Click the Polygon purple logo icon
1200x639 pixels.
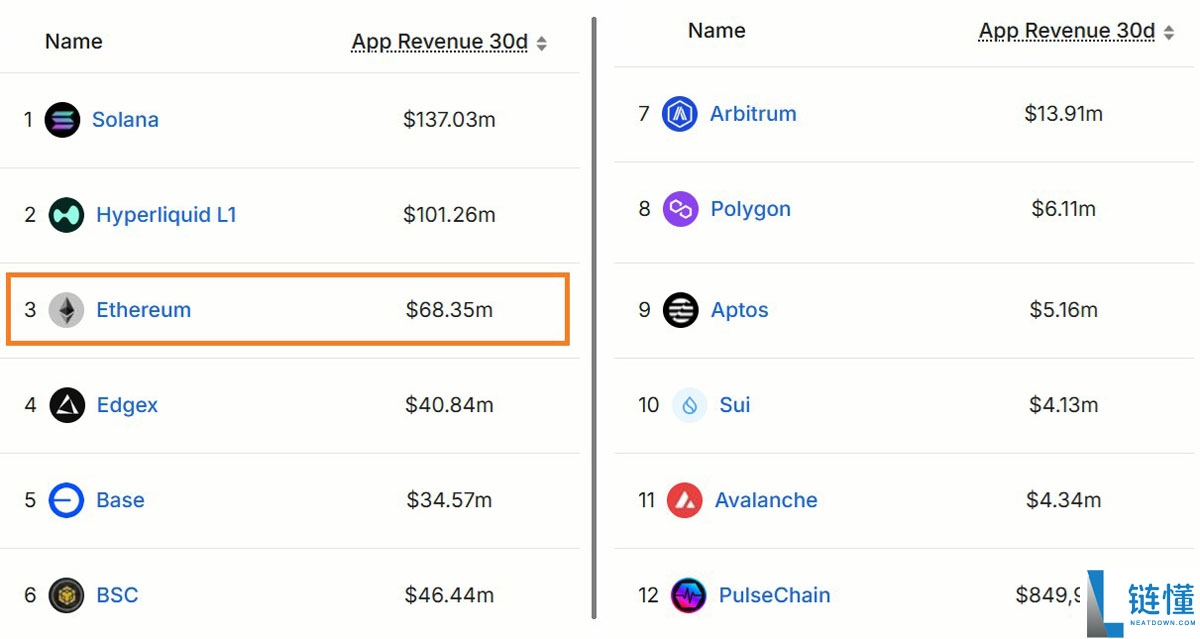click(680, 209)
